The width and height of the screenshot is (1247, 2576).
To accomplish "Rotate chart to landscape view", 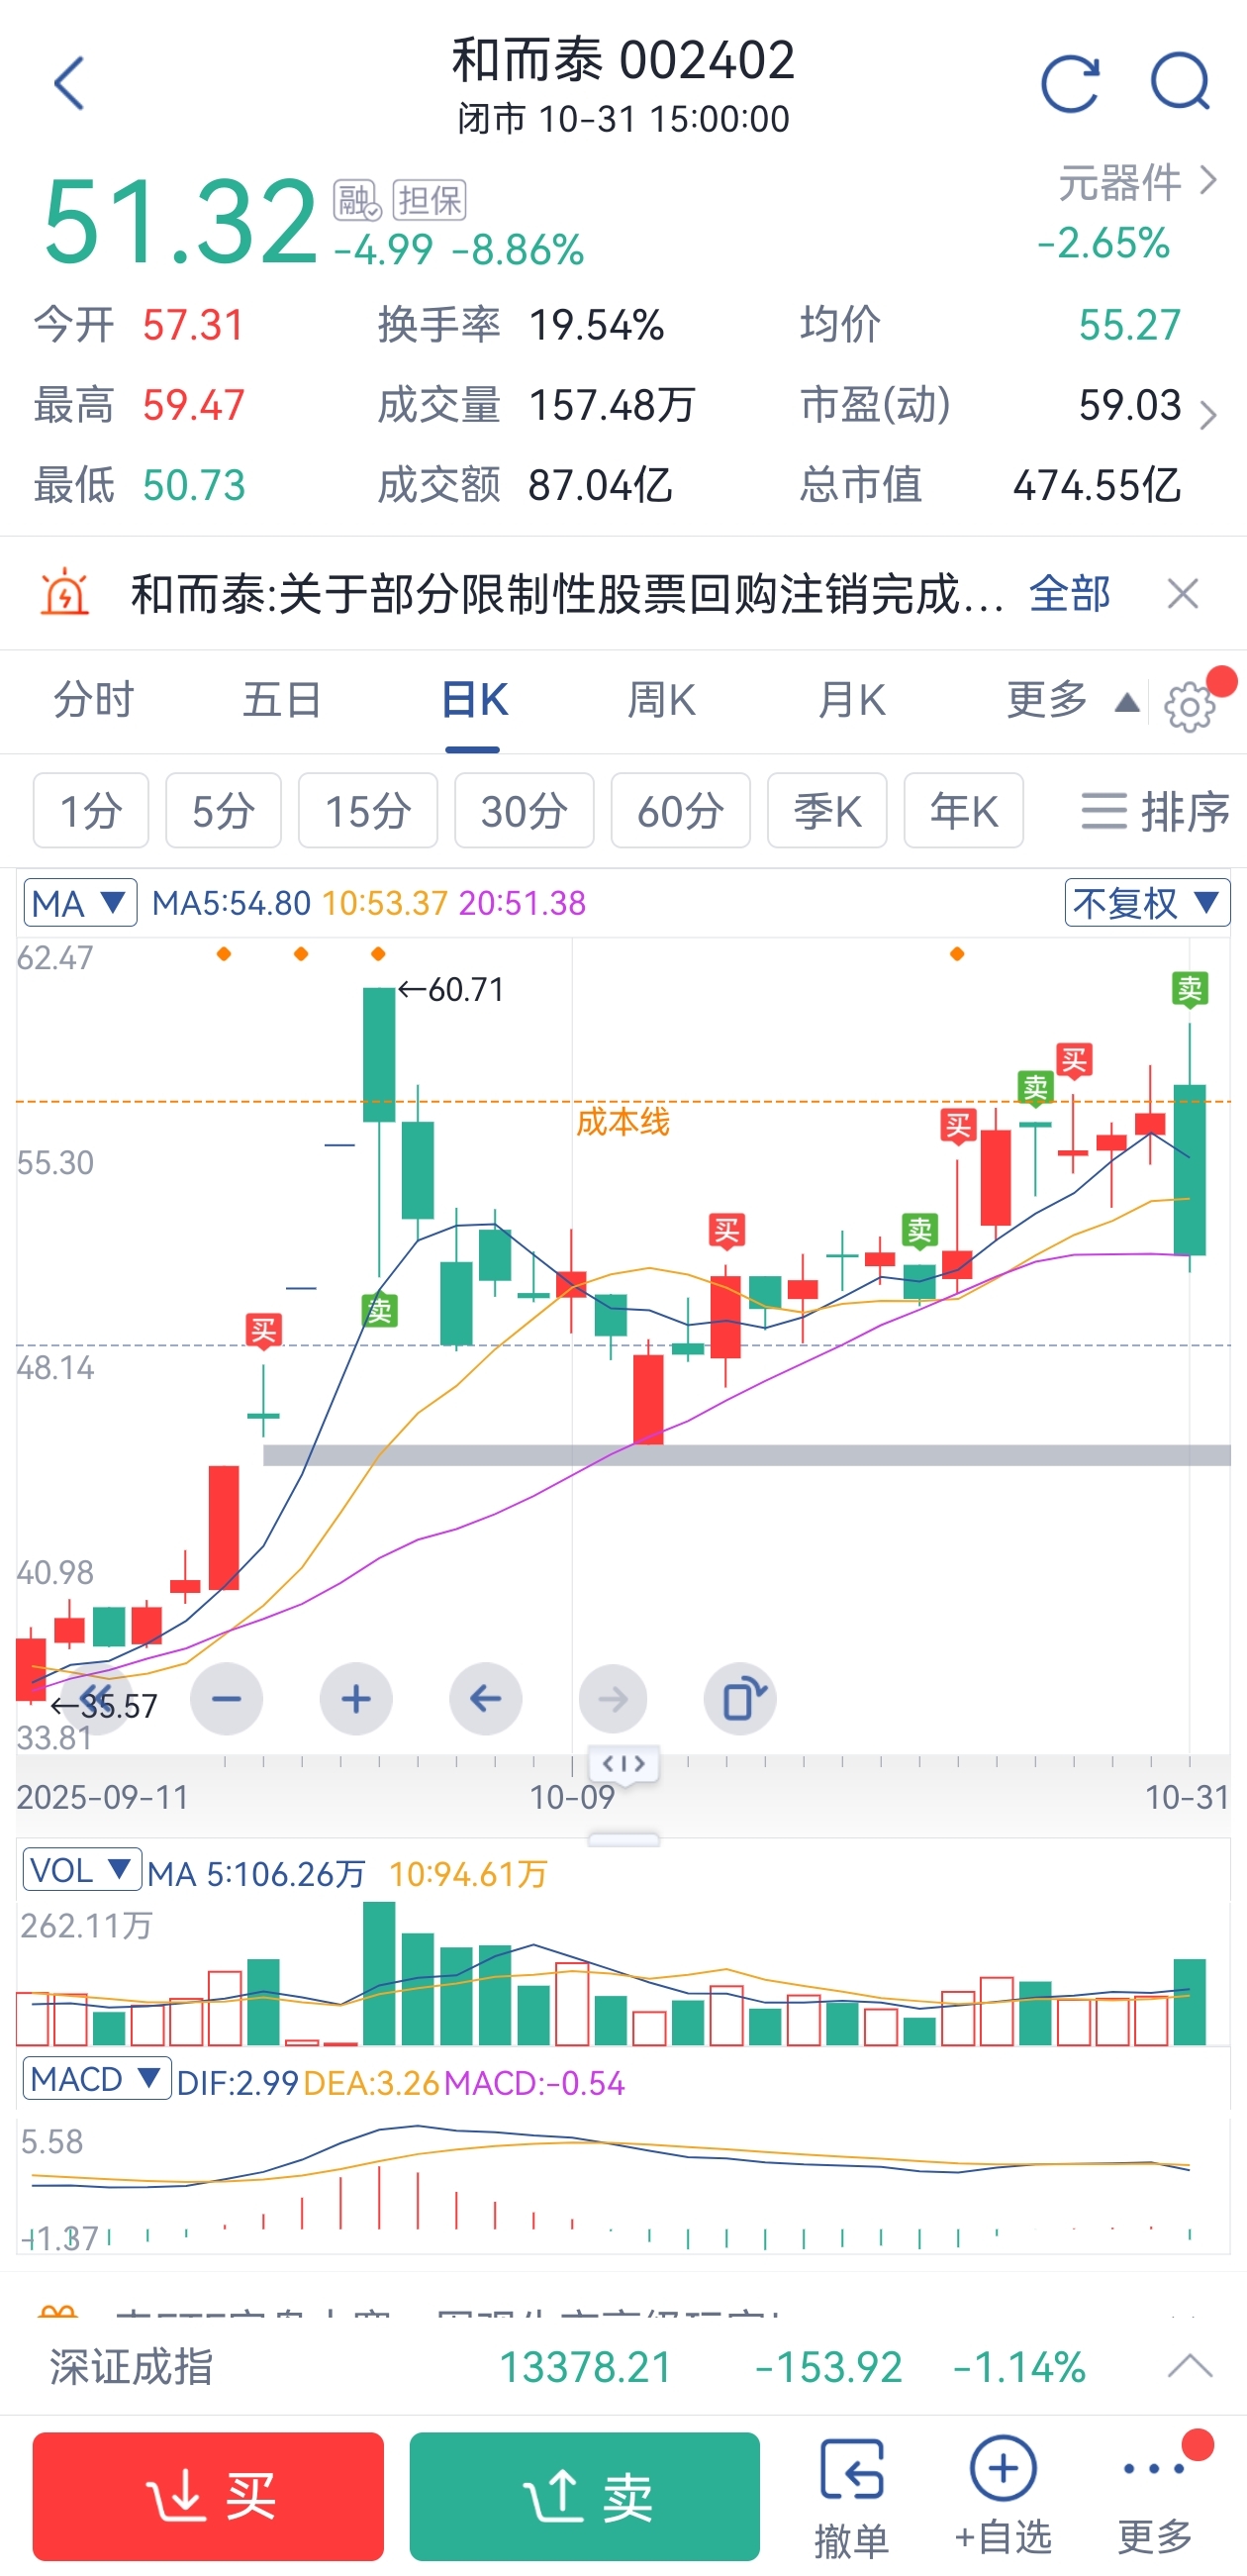I will click(x=741, y=1699).
